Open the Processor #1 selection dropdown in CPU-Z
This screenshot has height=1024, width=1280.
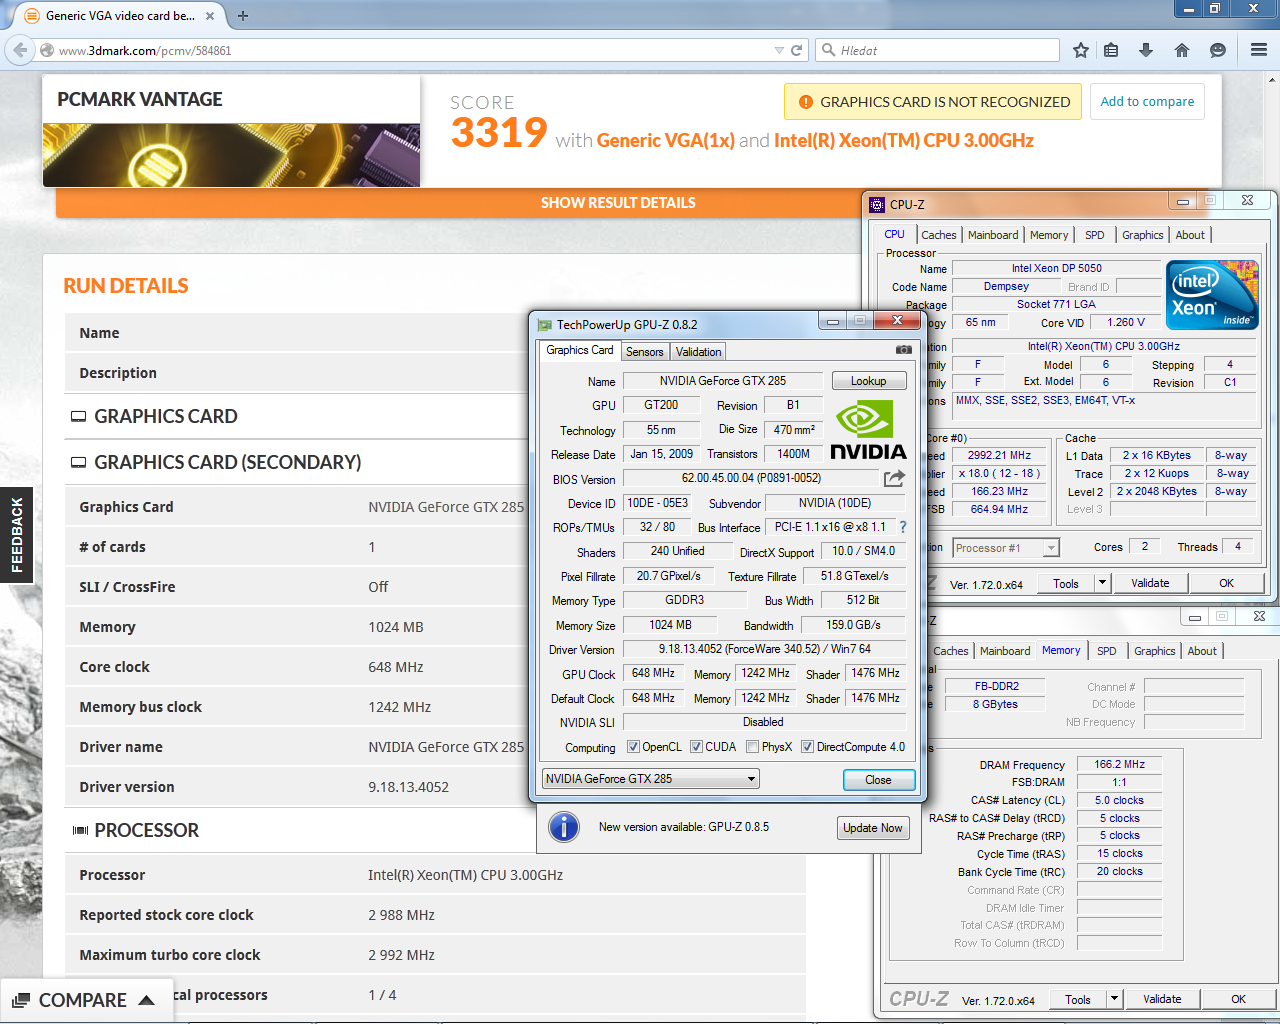[1005, 548]
